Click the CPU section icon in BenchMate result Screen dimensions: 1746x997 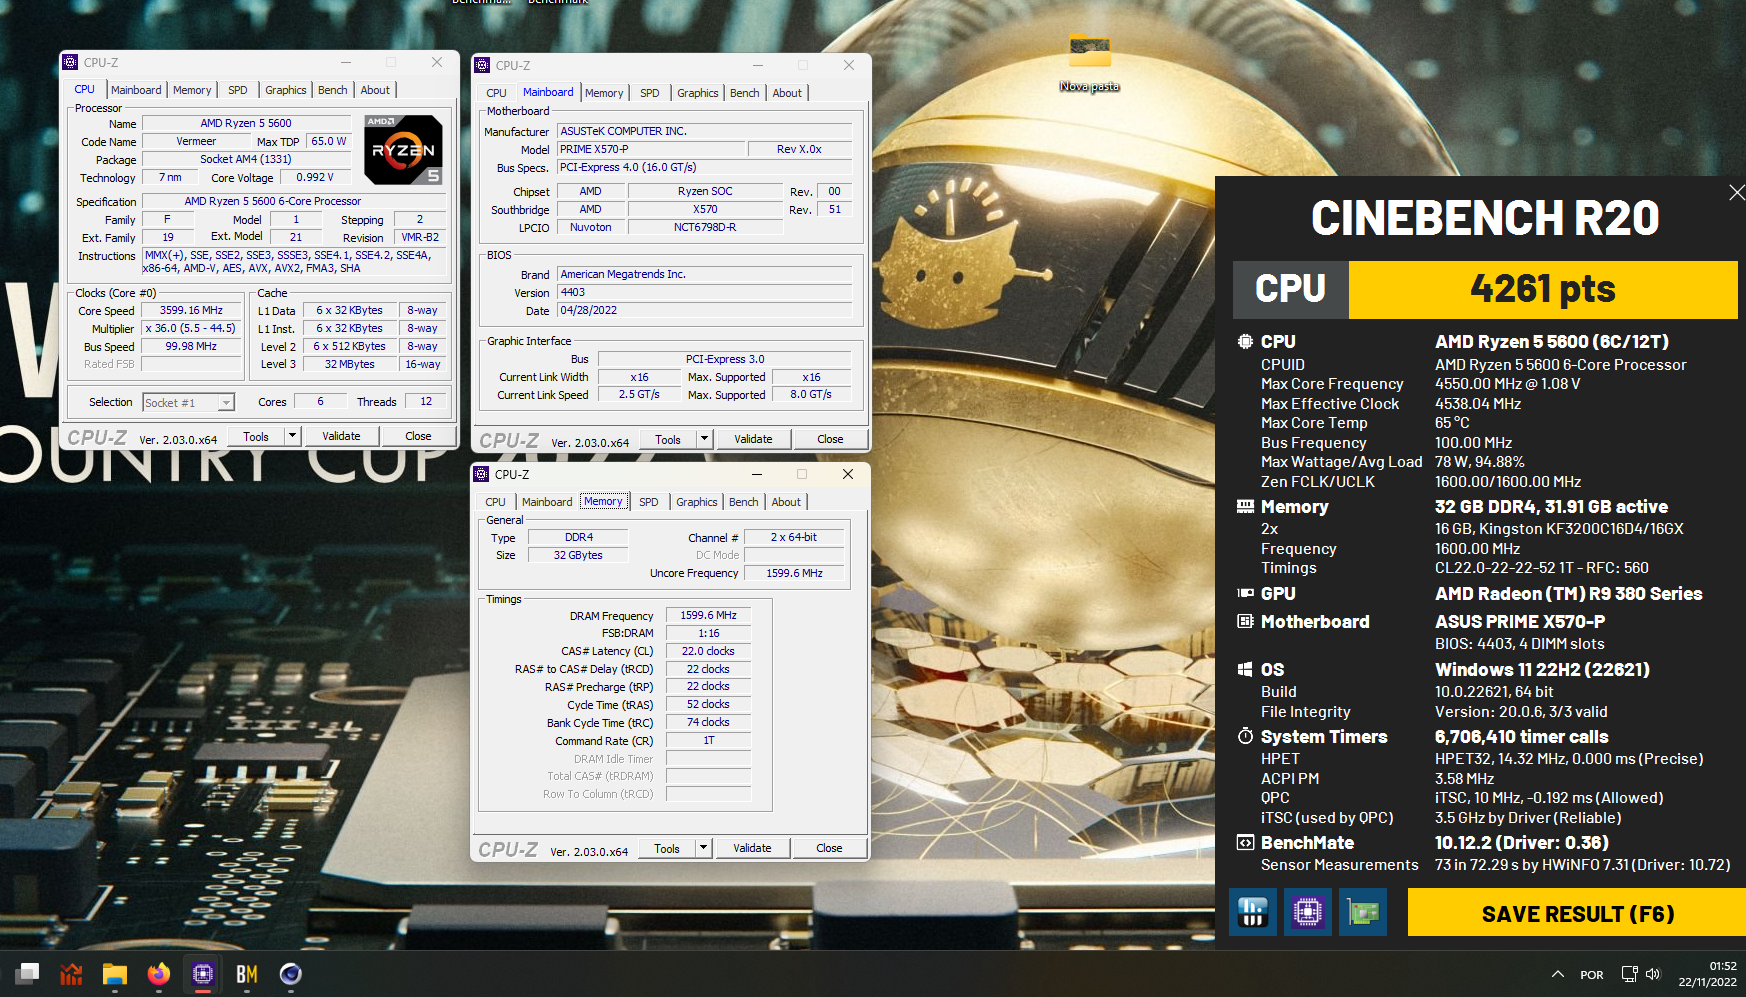(x=1245, y=342)
